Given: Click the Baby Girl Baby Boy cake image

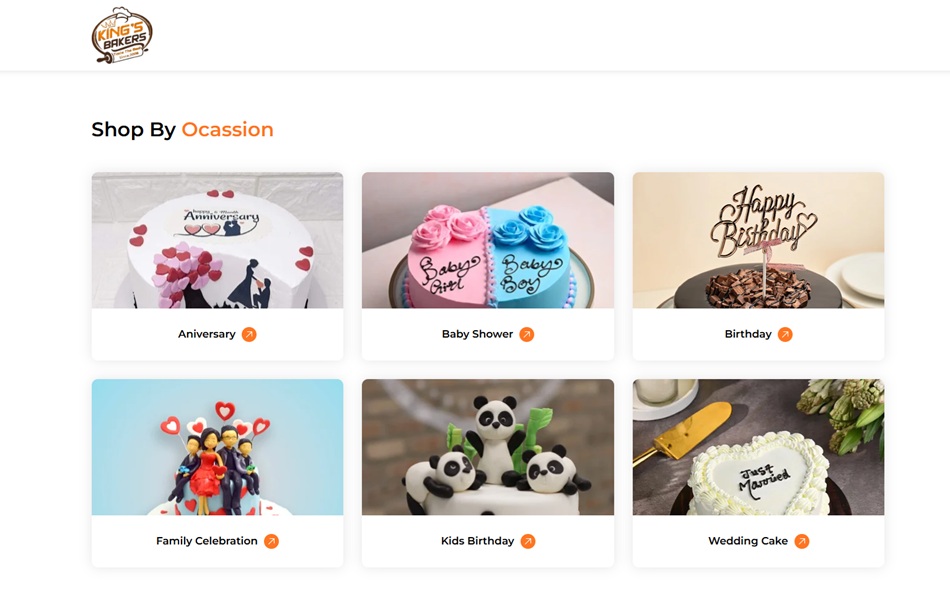Looking at the screenshot, I should tap(488, 240).
